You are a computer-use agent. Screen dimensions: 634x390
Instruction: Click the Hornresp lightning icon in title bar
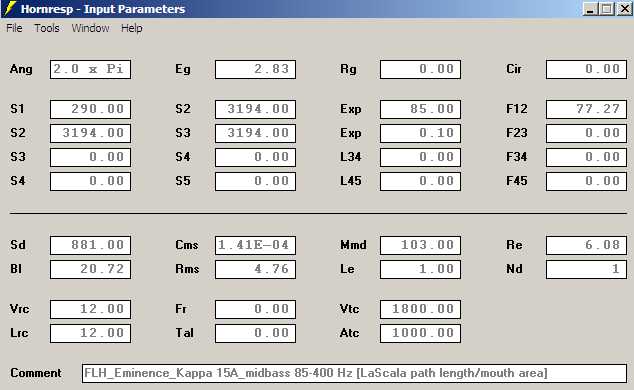click(x=10, y=8)
